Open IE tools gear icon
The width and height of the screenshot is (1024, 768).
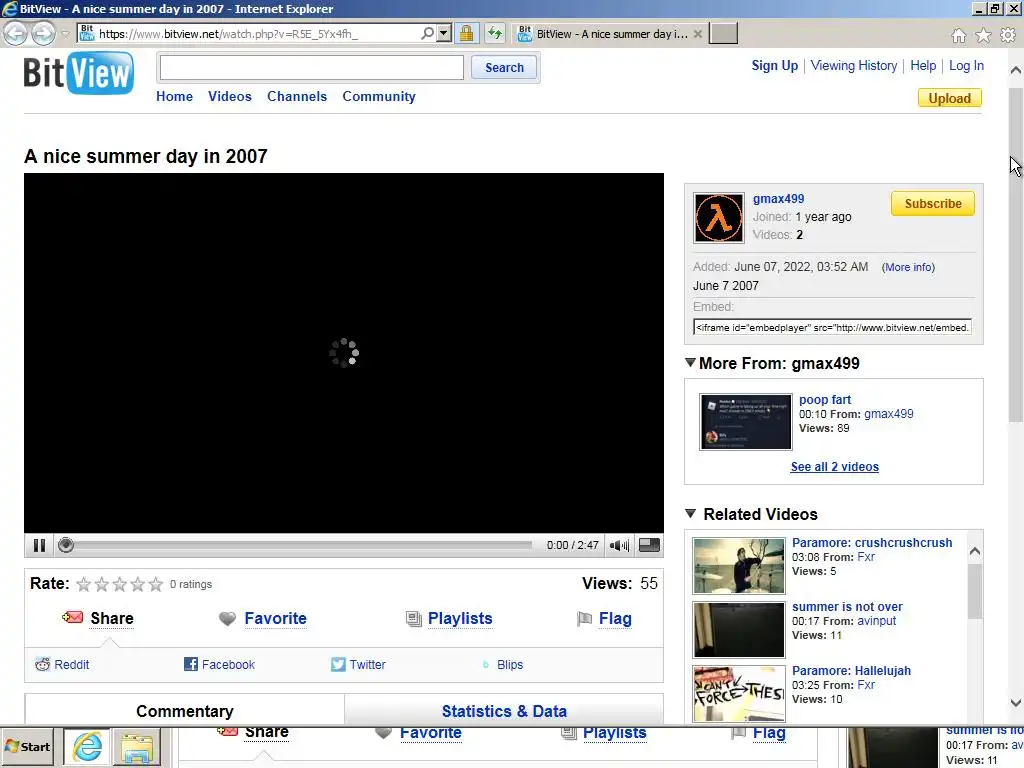tap(1008, 35)
